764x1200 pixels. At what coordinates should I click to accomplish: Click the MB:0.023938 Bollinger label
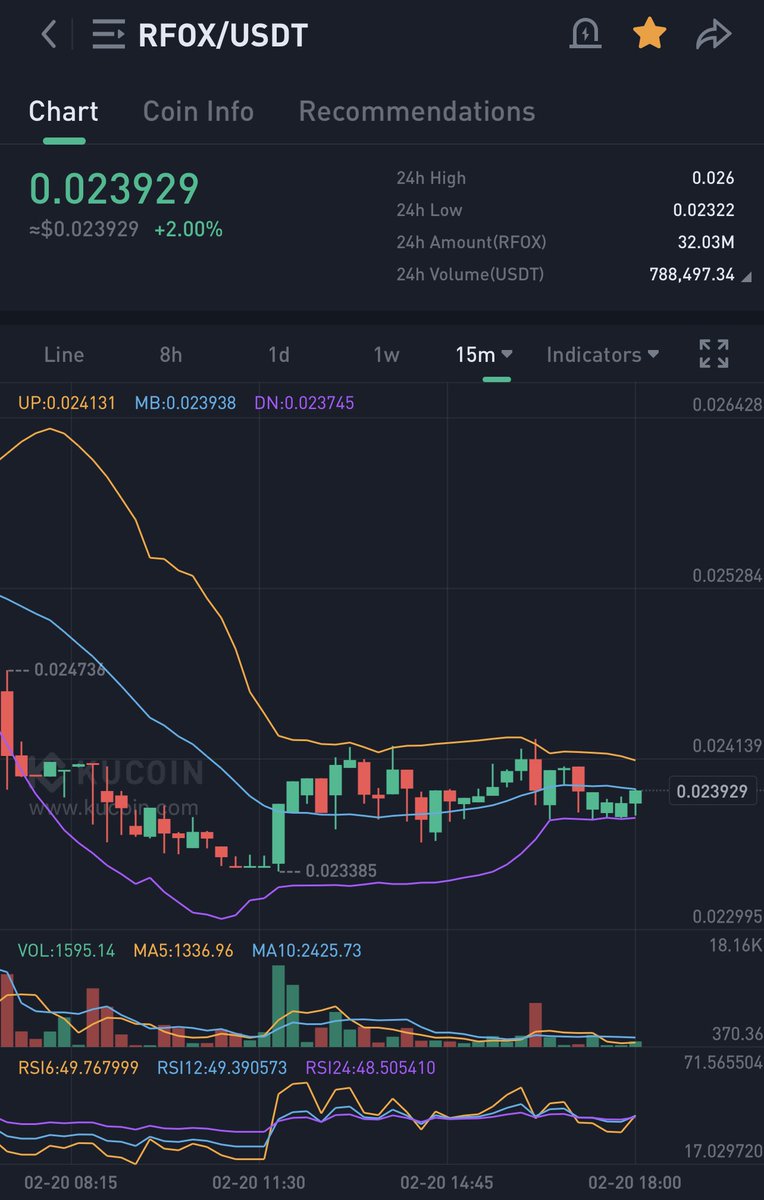click(185, 403)
